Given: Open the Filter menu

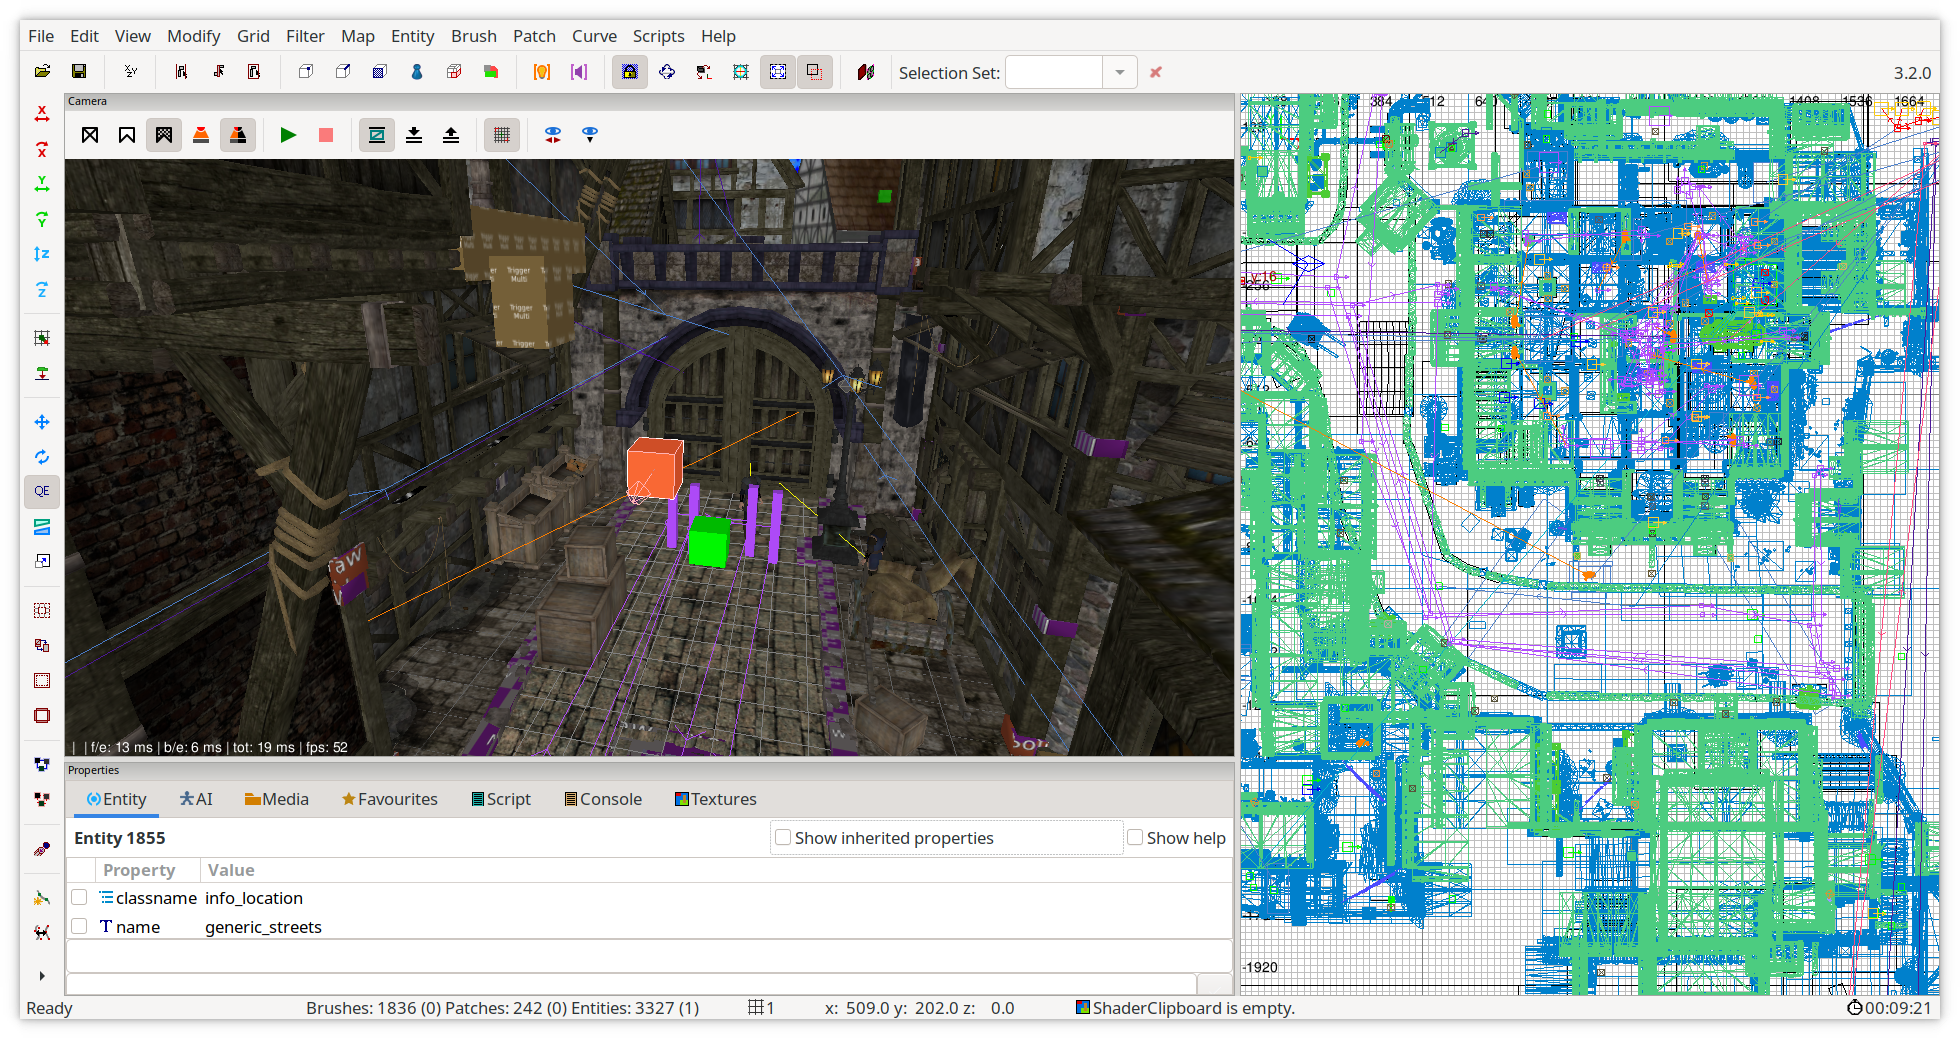Looking at the screenshot, I should coord(305,36).
